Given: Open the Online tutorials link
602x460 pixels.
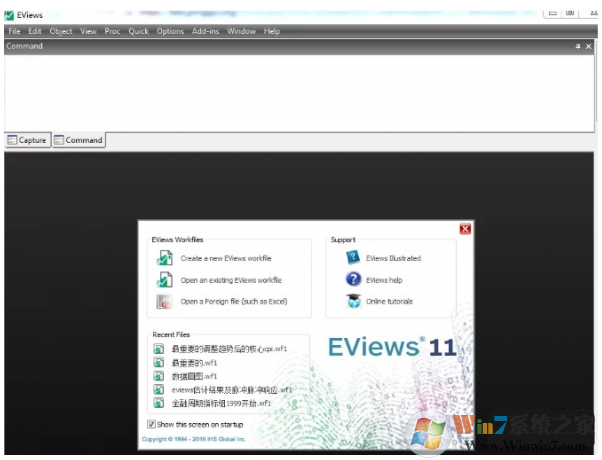Looking at the screenshot, I should [x=389, y=301].
